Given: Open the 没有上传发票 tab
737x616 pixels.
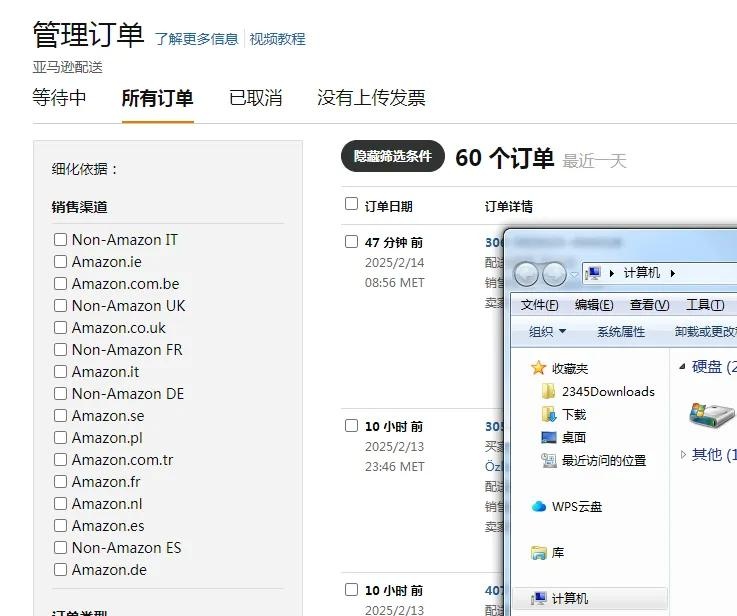Looking at the screenshot, I should pos(371,98).
